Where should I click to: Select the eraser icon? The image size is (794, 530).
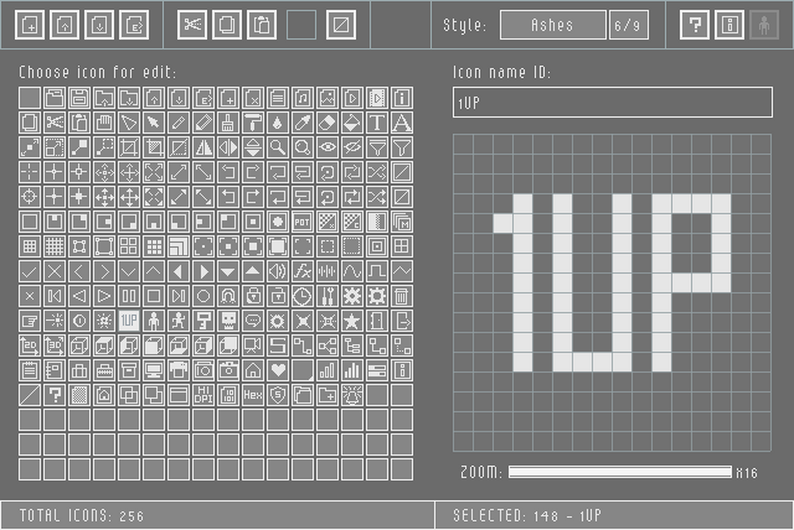[327, 123]
